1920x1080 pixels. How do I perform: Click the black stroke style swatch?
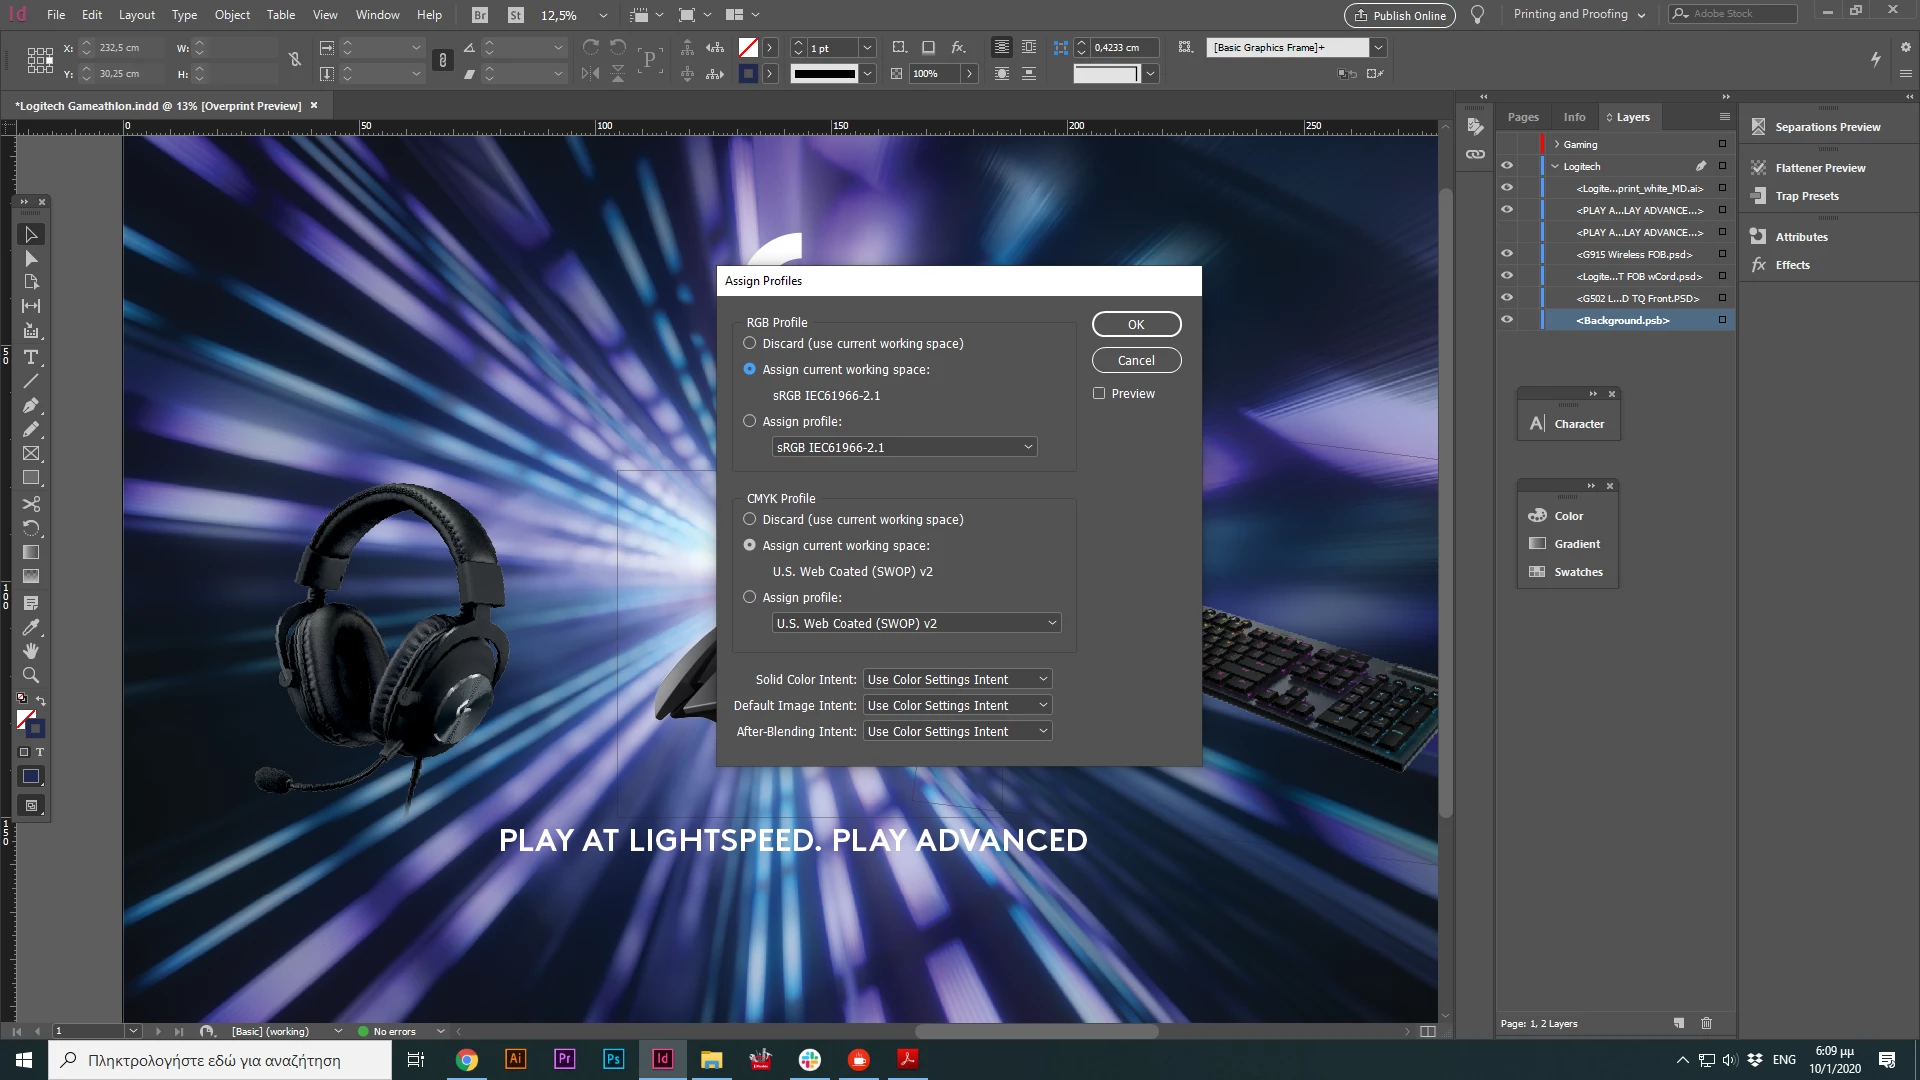pos(824,73)
